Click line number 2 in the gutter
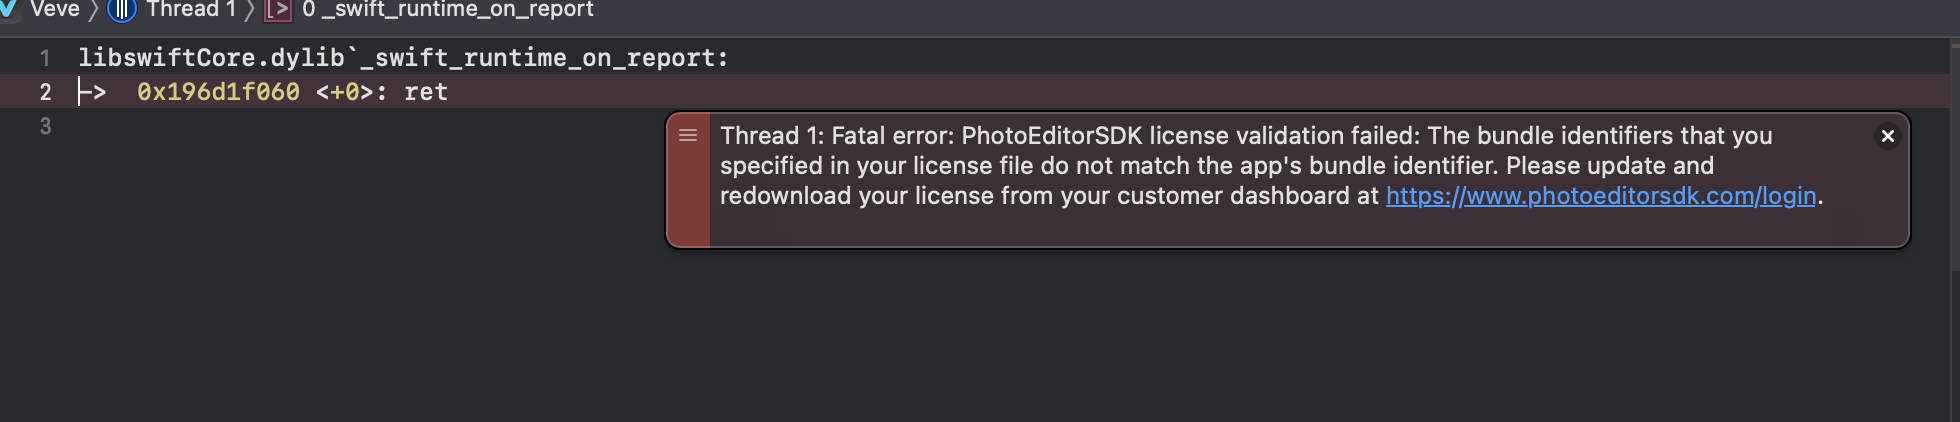The image size is (1960, 422). [45, 92]
